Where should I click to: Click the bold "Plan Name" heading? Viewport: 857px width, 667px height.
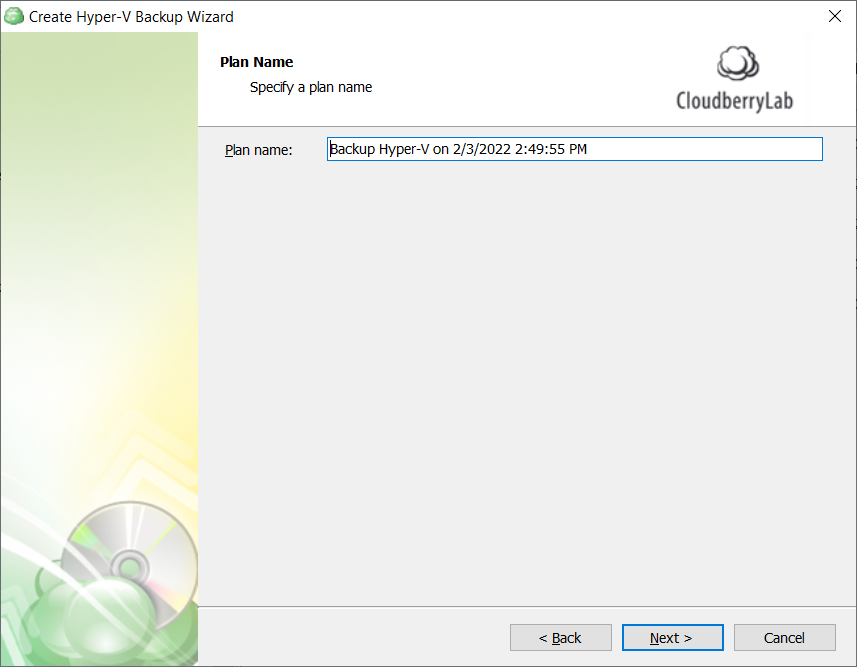pos(256,62)
